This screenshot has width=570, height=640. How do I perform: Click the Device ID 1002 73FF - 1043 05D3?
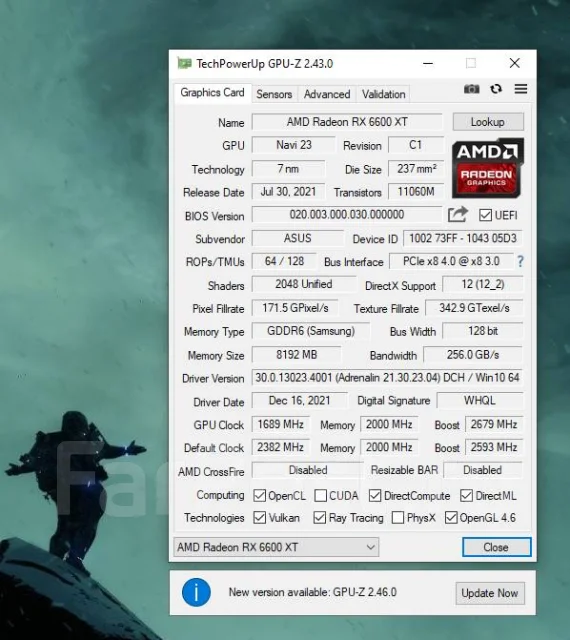(x=463, y=238)
